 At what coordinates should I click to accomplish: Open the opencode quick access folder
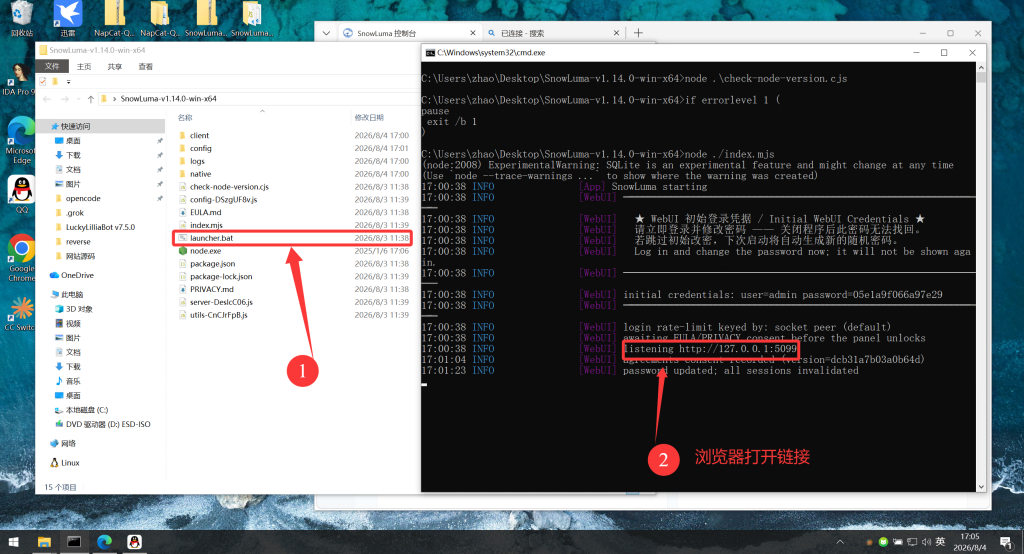[83, 199]
